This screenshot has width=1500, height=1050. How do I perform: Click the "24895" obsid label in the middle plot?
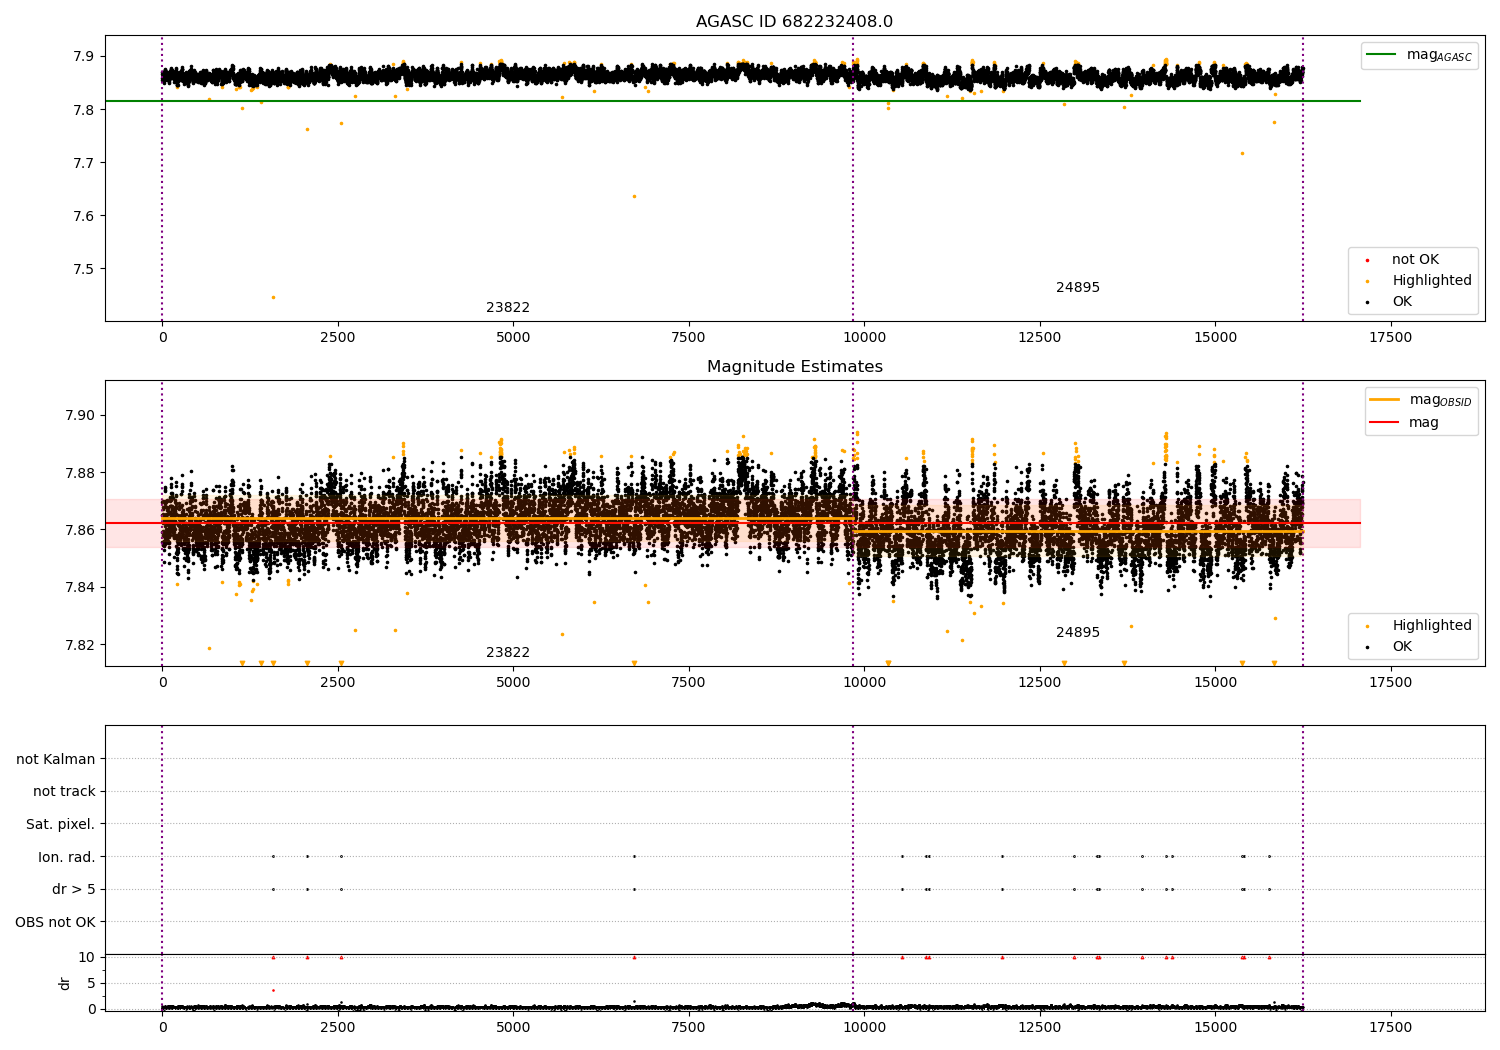point(1078,633)
